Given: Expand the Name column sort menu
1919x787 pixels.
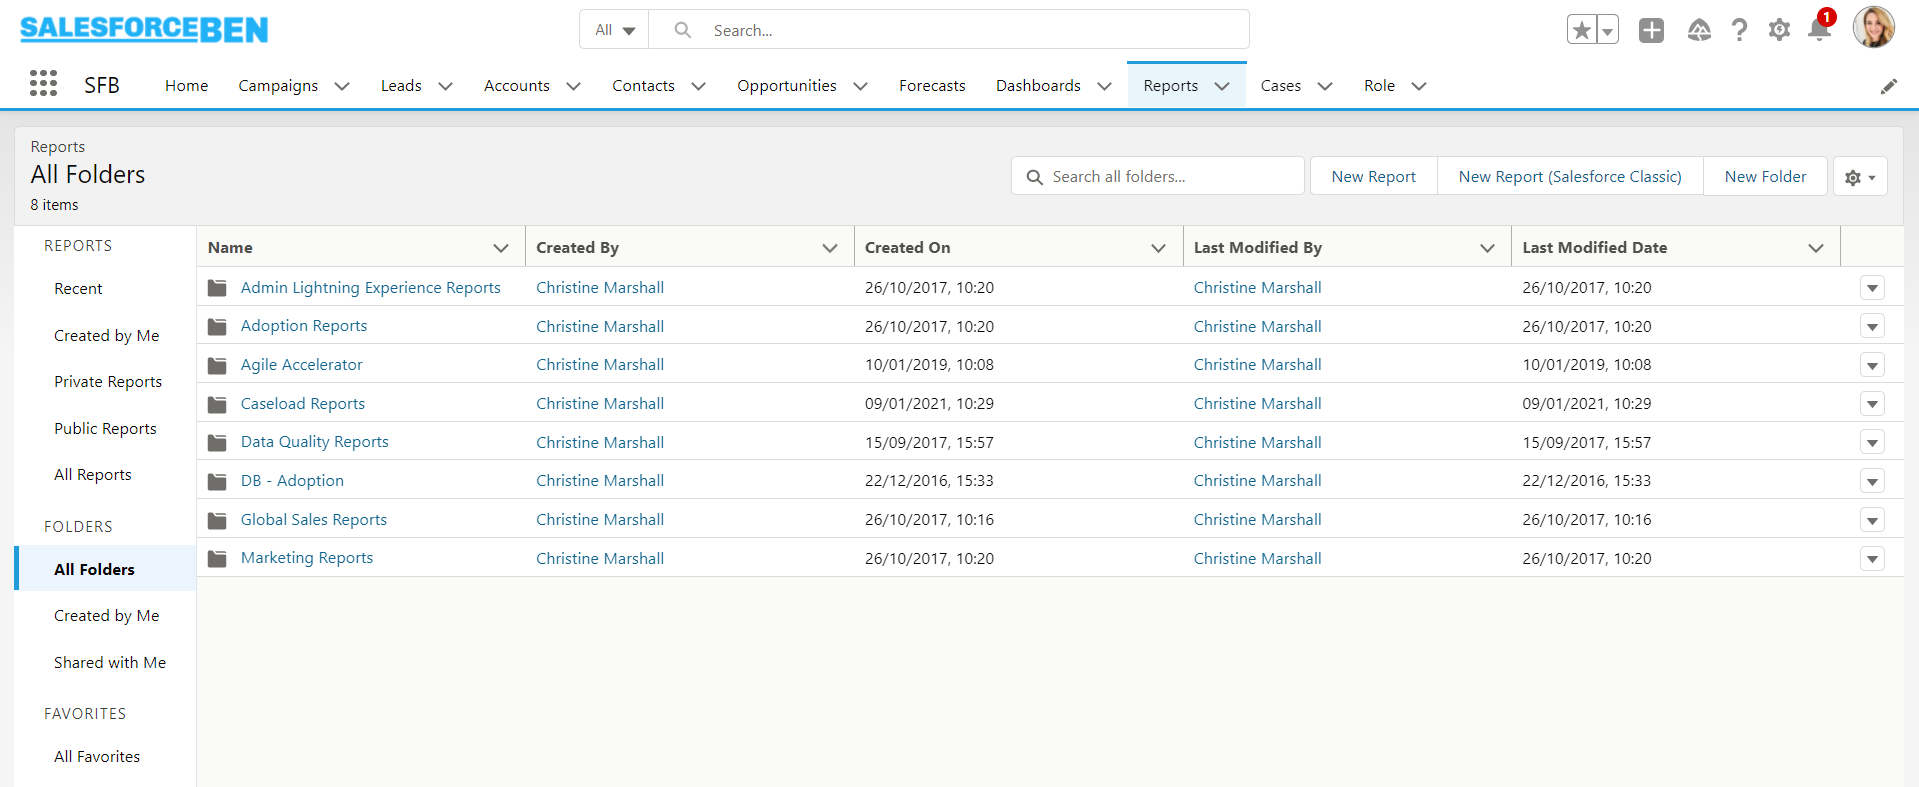Looking at the screenshot, I should click(x=501, y=248).
